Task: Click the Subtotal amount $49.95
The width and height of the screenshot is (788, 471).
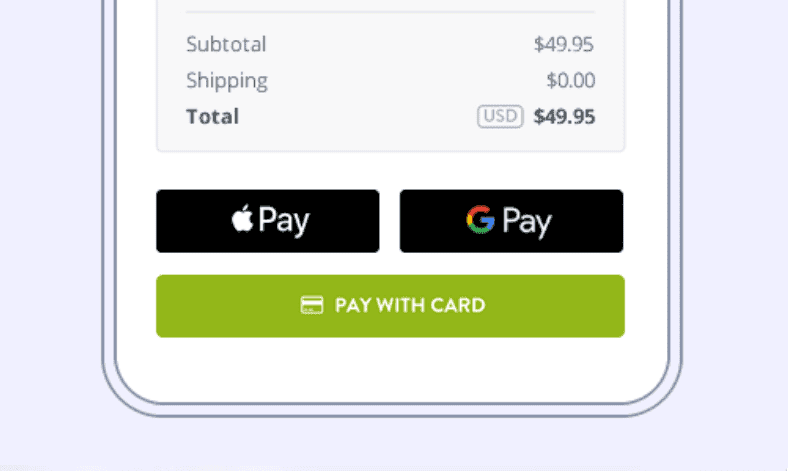Action: pos(564,44)
